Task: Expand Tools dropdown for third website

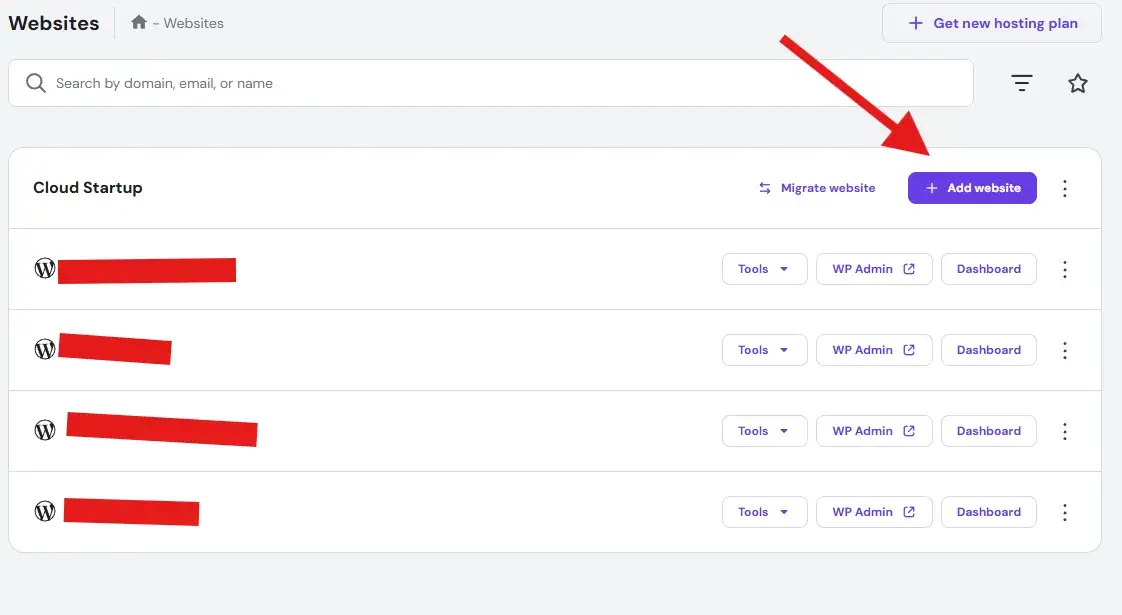Action: click(764, 431)
